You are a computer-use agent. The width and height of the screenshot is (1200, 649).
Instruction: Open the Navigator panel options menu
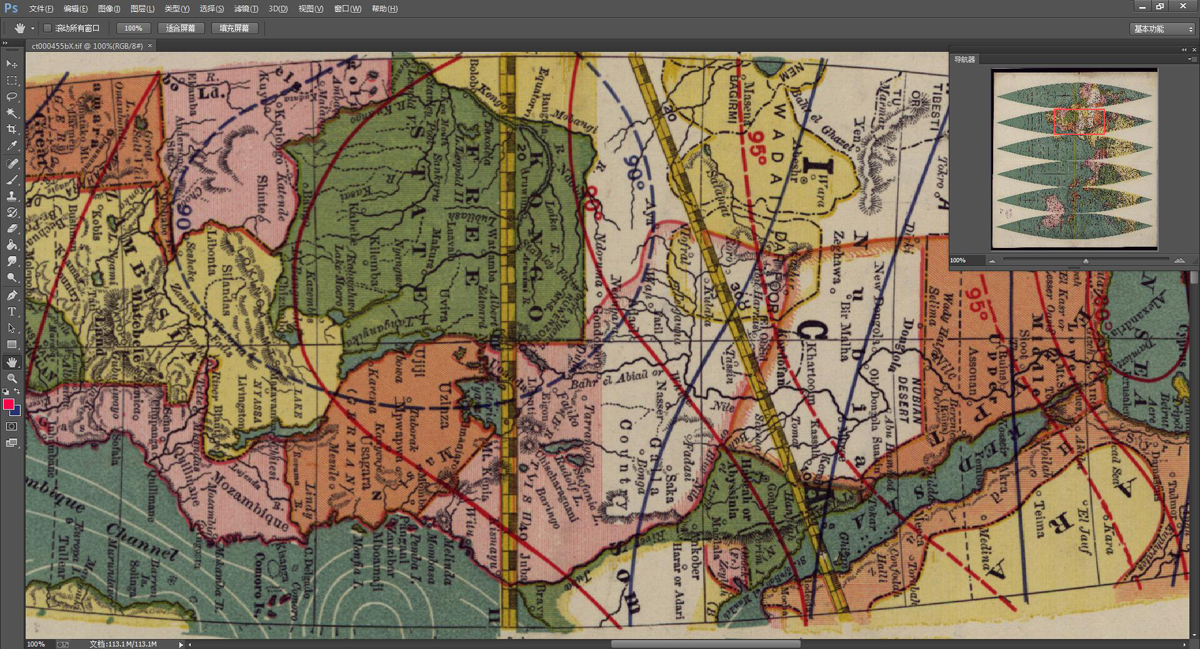(x=1191, y=61)
